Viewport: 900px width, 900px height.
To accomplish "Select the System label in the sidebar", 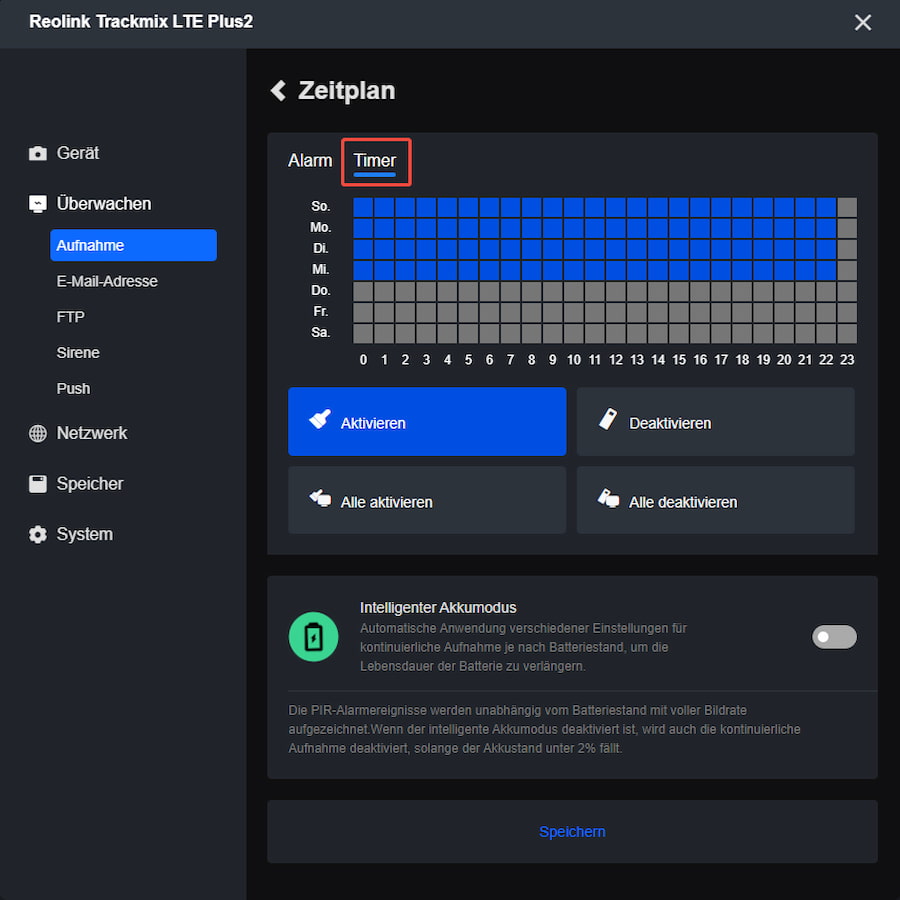I will 84,534.
